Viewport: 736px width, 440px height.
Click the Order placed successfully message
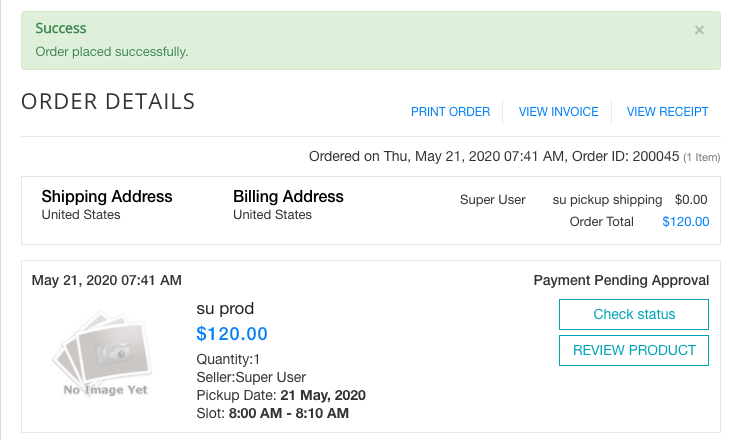tap(112, 52)
